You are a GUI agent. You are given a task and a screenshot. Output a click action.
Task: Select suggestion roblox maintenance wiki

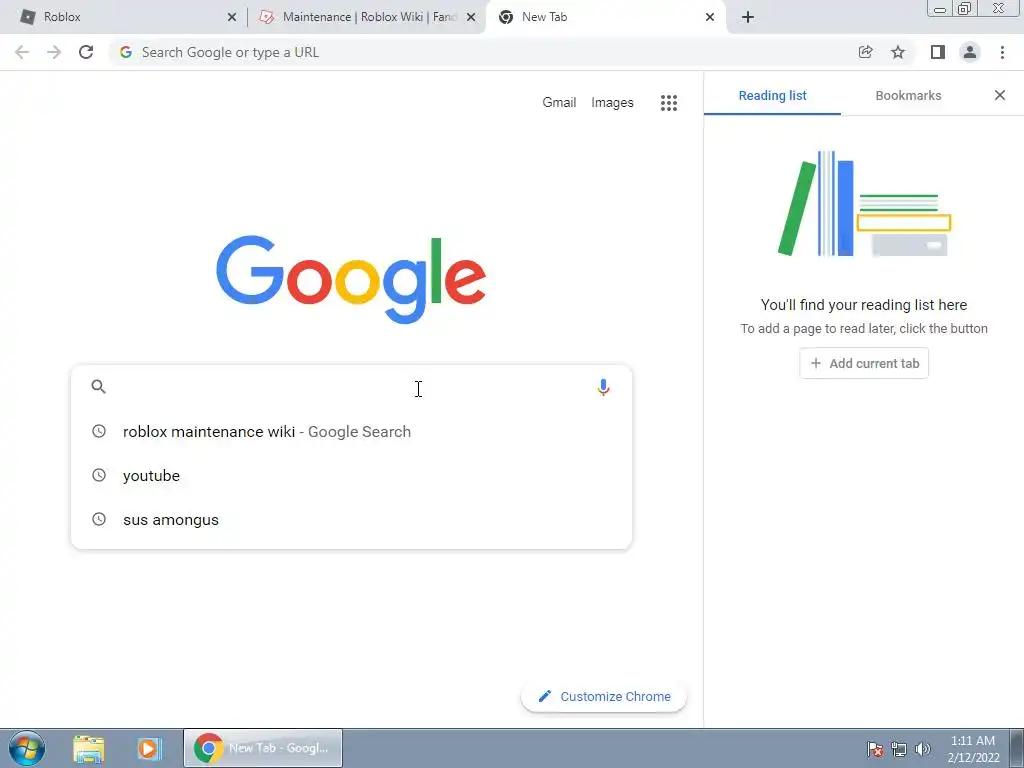[351, 432]
